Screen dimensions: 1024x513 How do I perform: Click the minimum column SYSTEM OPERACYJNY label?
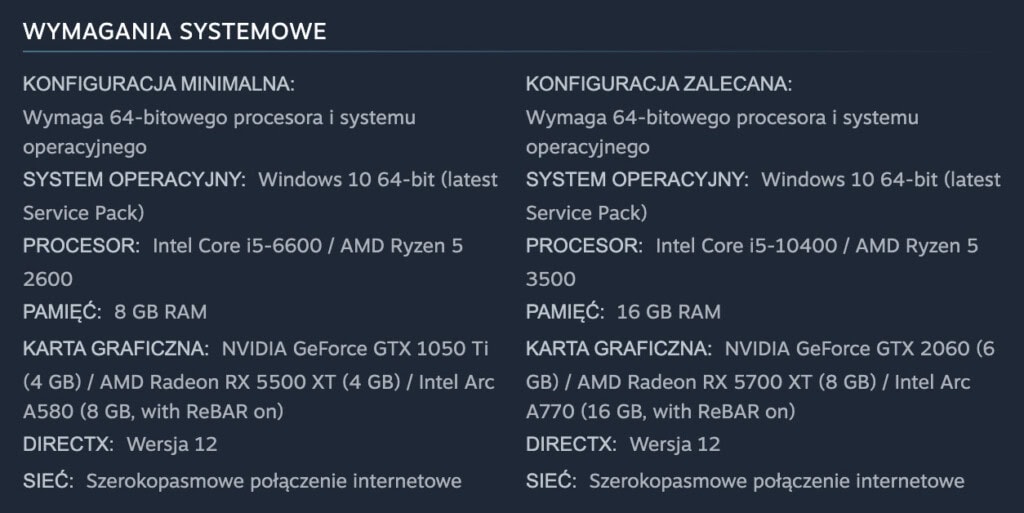click(x=134, y=180)
